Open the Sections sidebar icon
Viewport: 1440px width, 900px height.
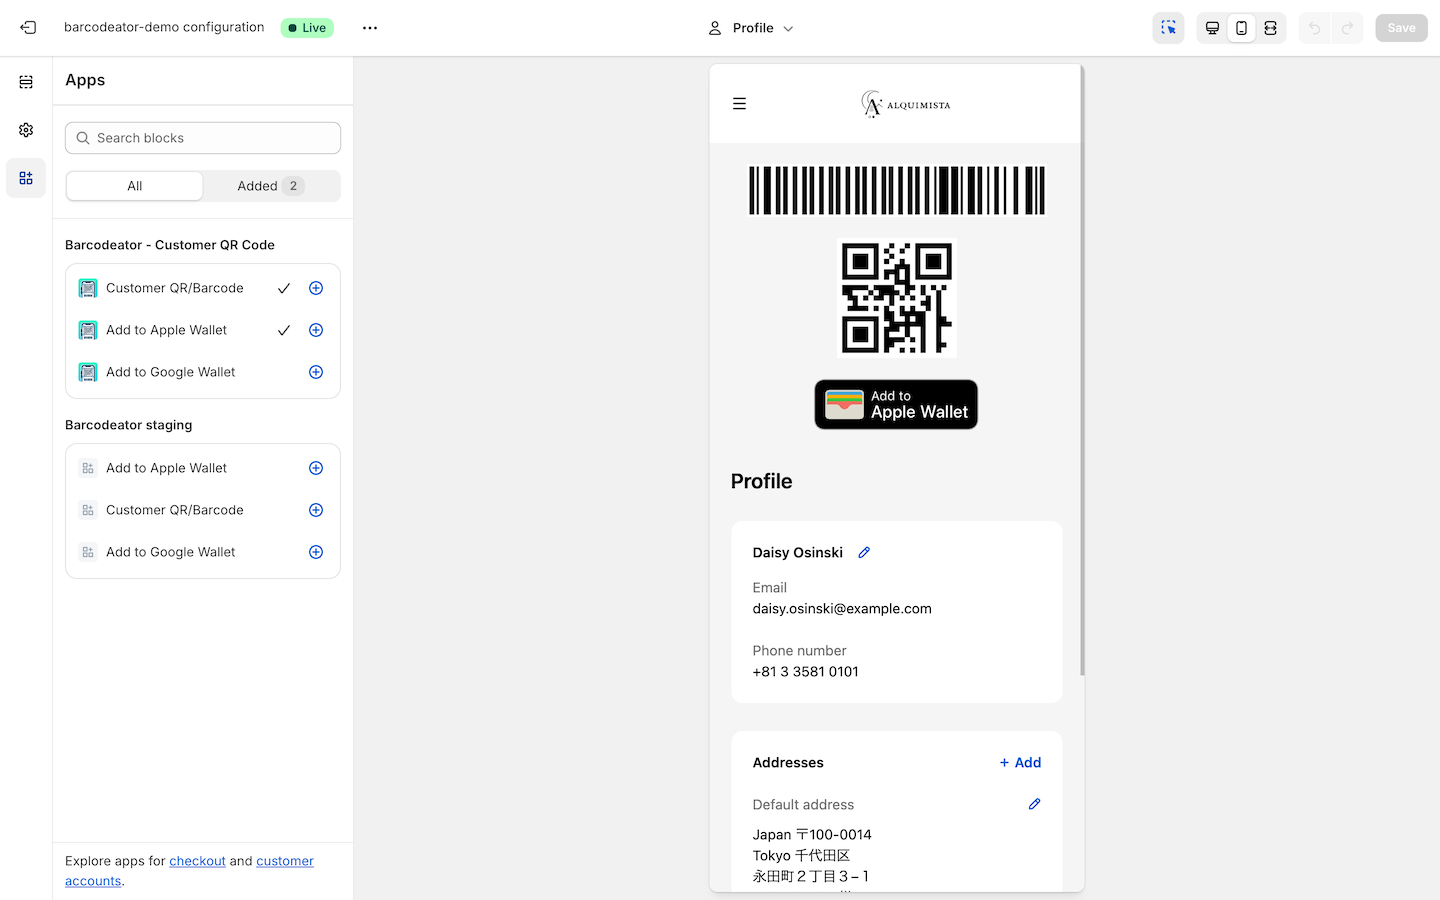26,82
